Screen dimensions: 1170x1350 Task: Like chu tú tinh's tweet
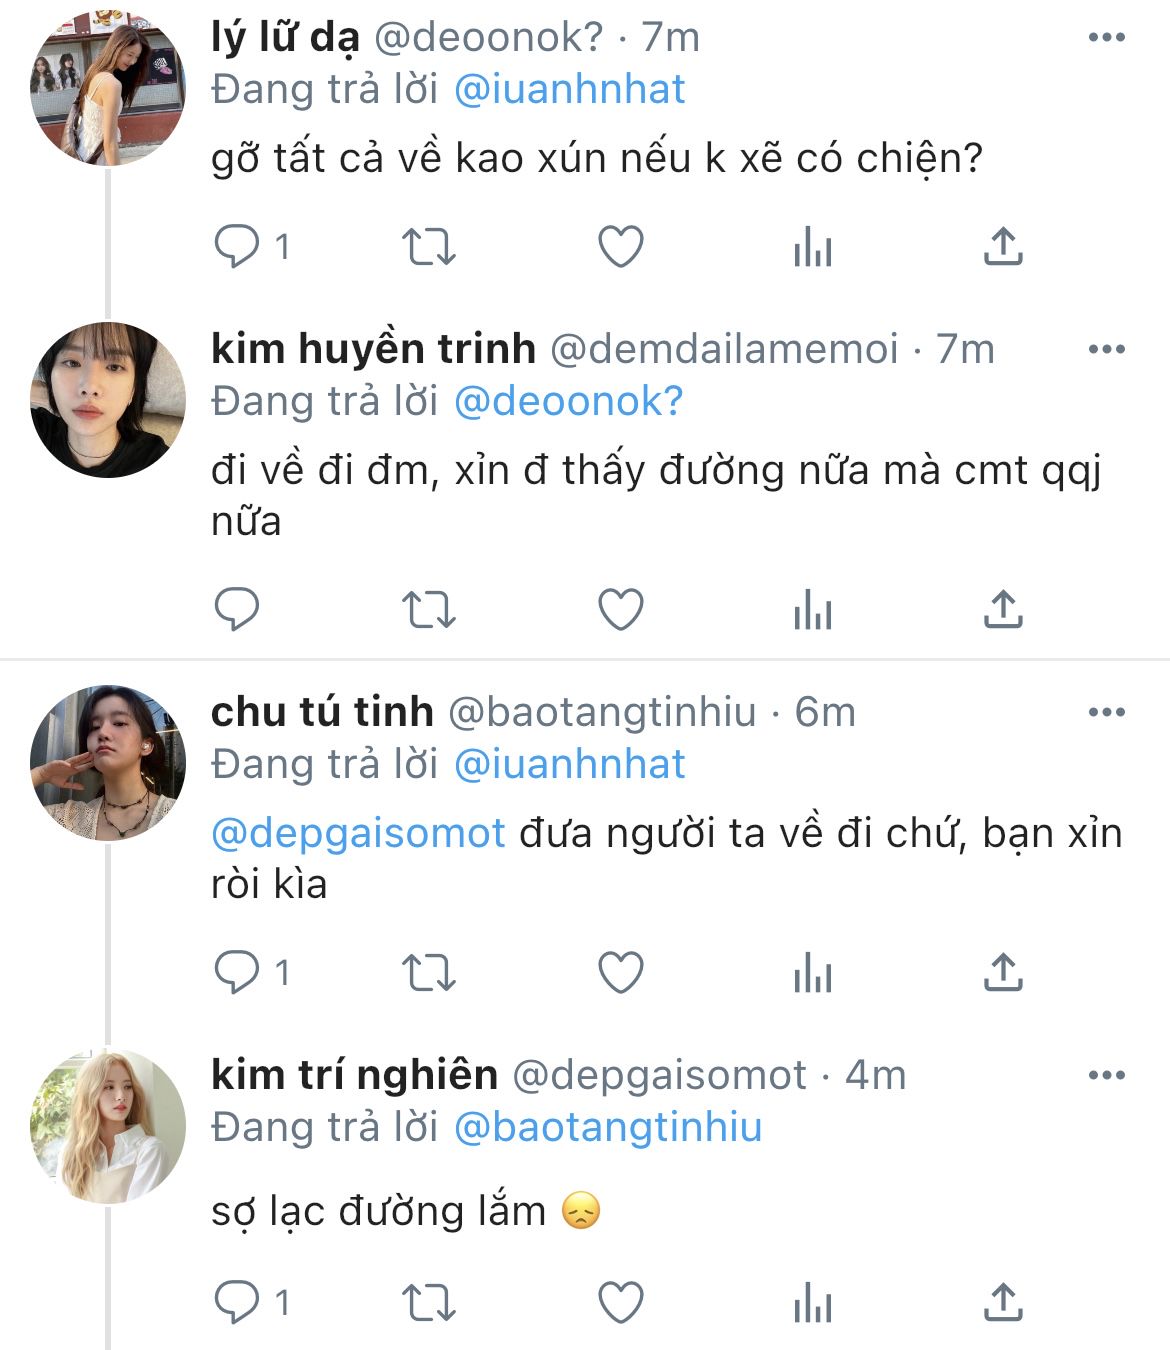point(620,972)
